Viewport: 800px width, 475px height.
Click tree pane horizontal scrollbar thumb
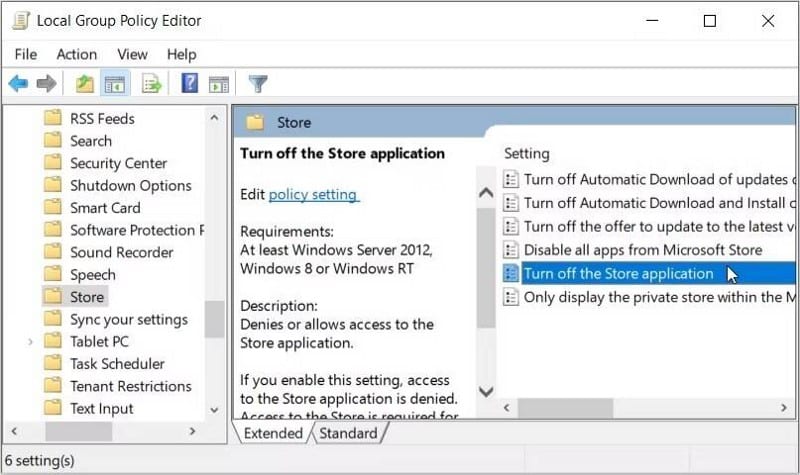pyautogui.click(x=79, y=431)
